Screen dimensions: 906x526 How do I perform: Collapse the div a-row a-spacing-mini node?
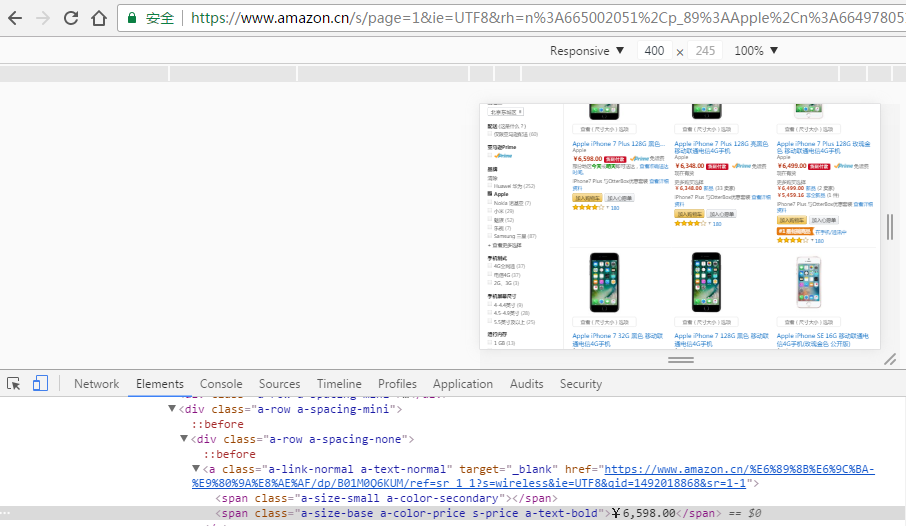[x=172, y=409]
